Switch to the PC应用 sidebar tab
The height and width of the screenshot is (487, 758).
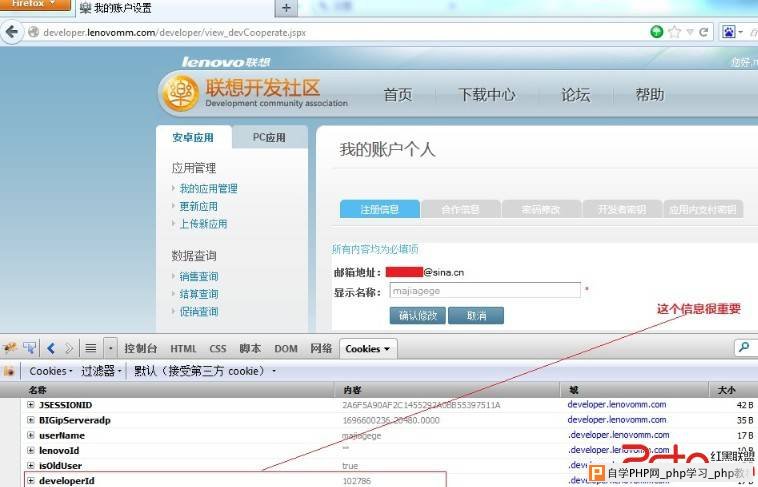tap(269, 137)
